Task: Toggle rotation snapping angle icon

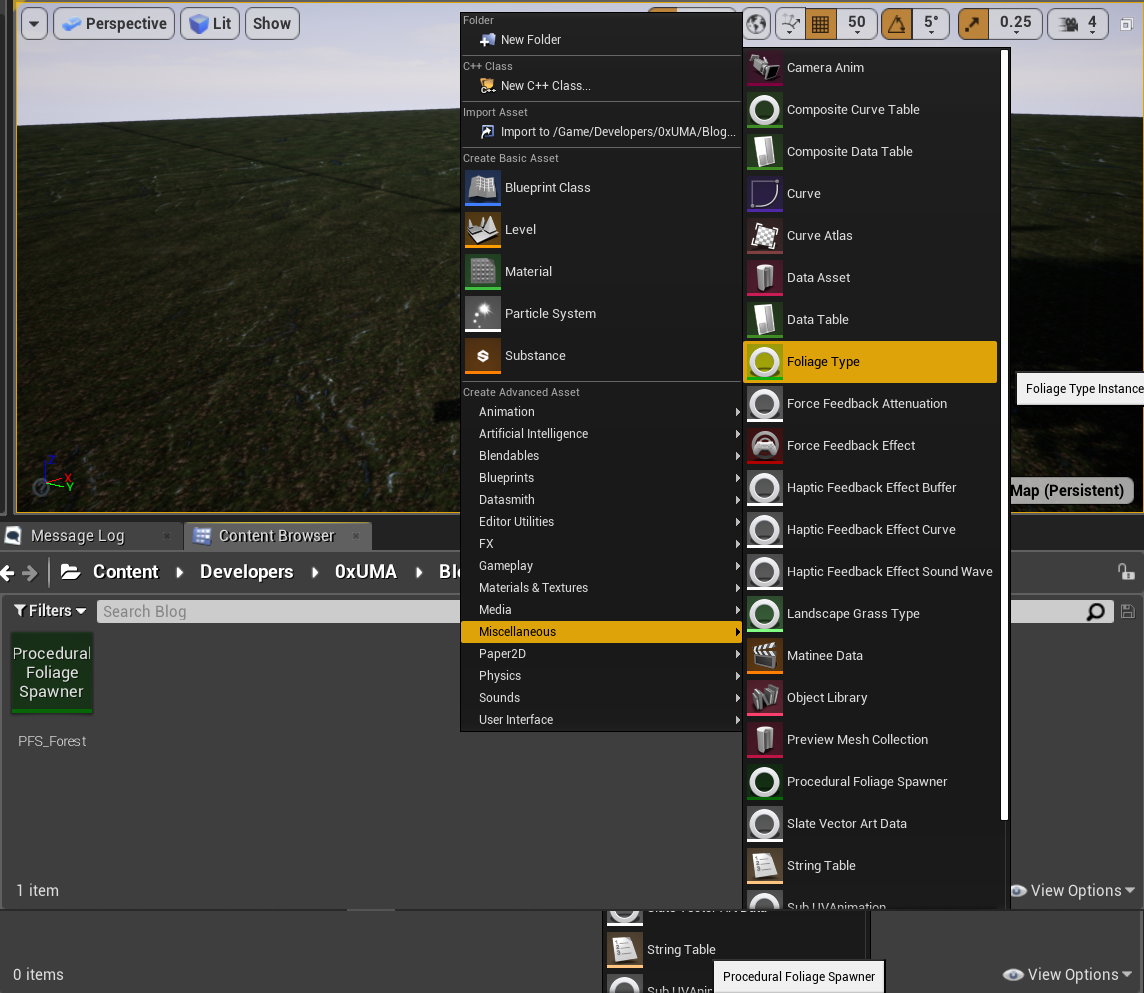Action: (x=897, y=24)
